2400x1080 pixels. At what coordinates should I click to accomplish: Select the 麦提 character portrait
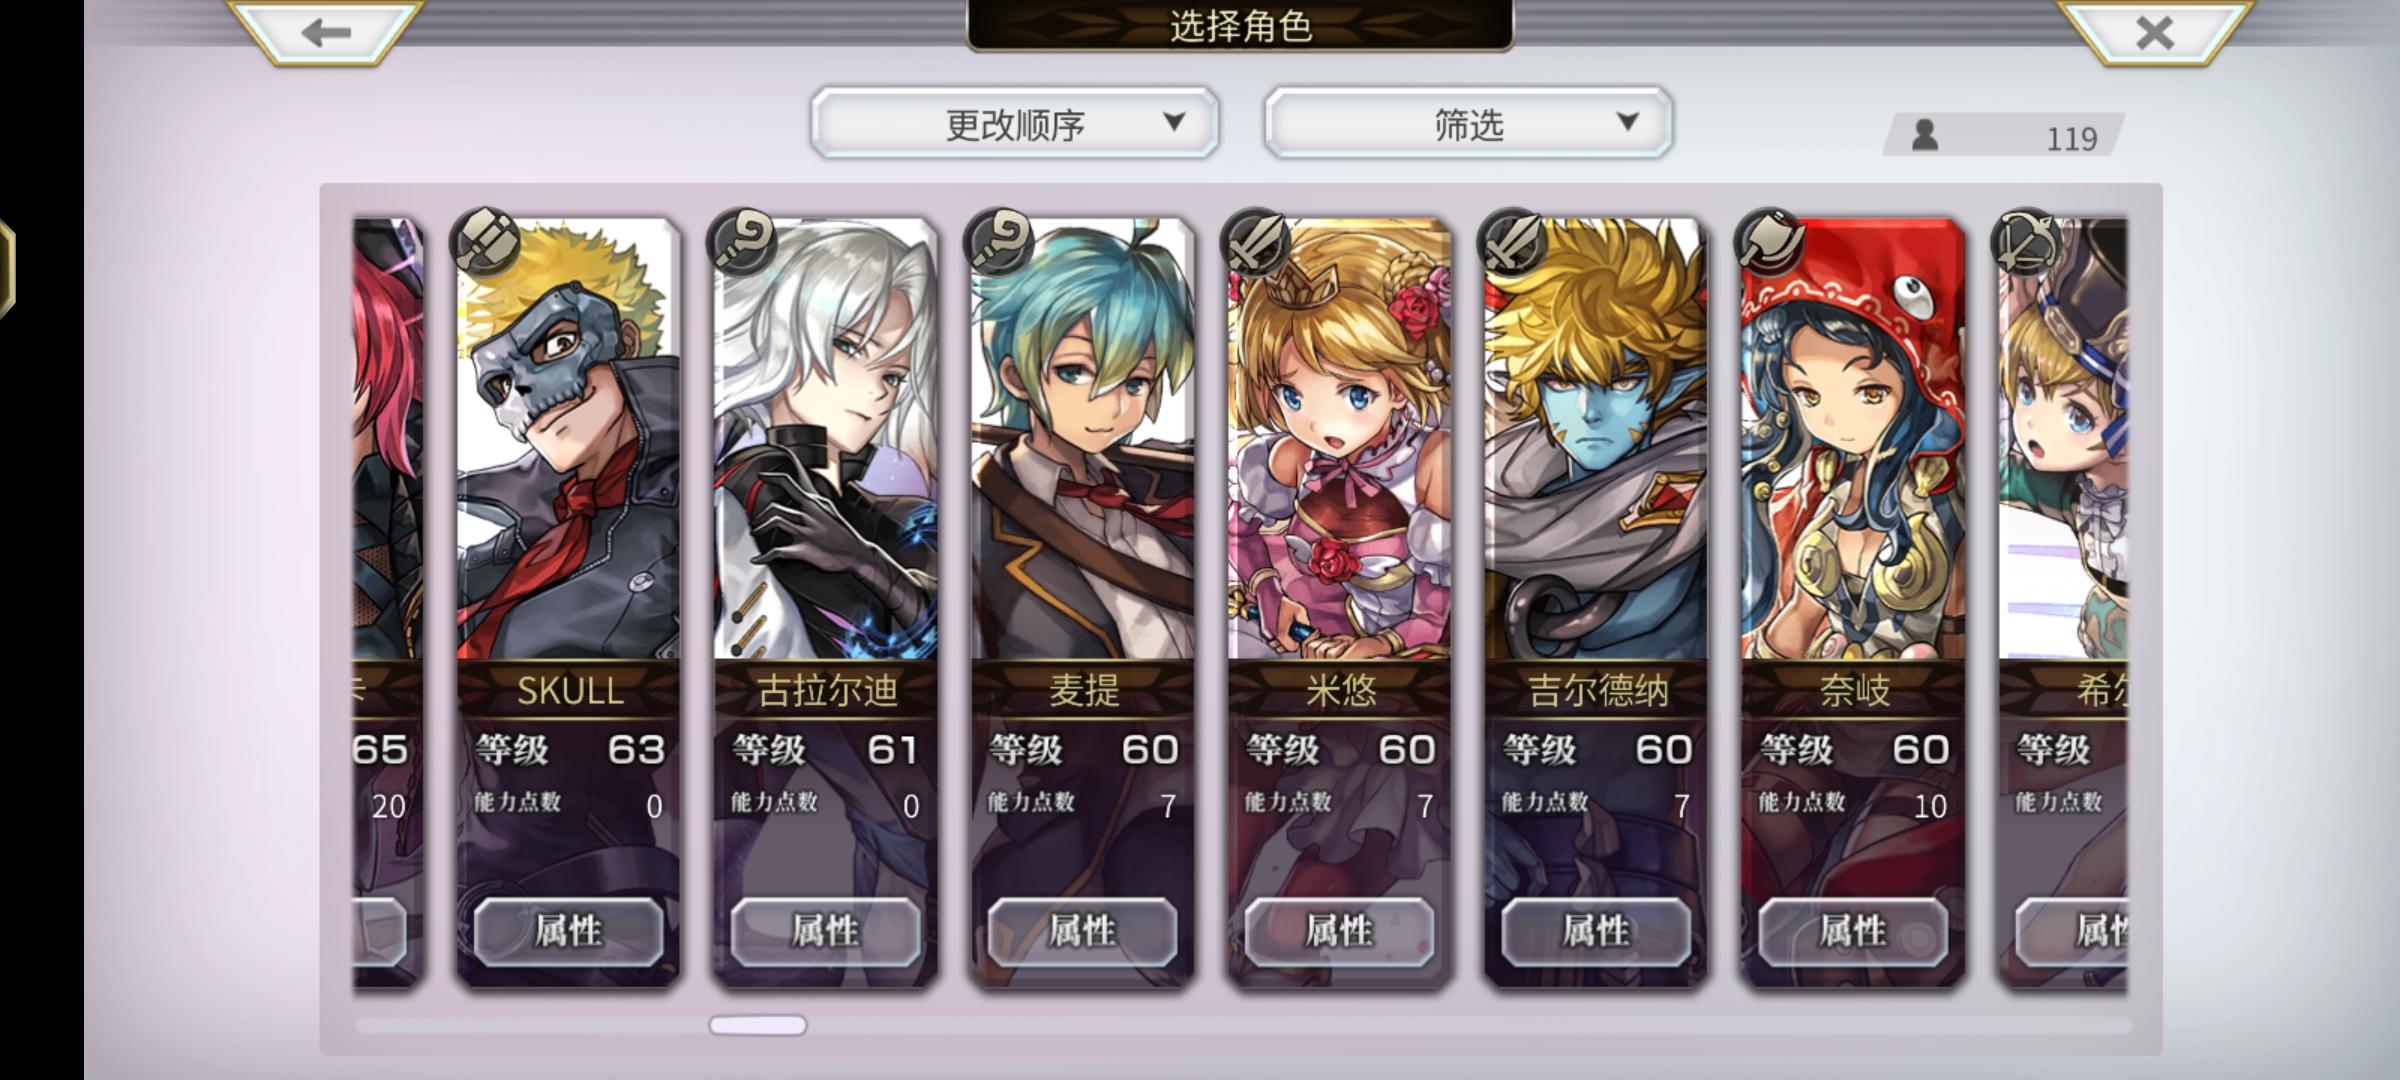click(x=1082, y=440)
